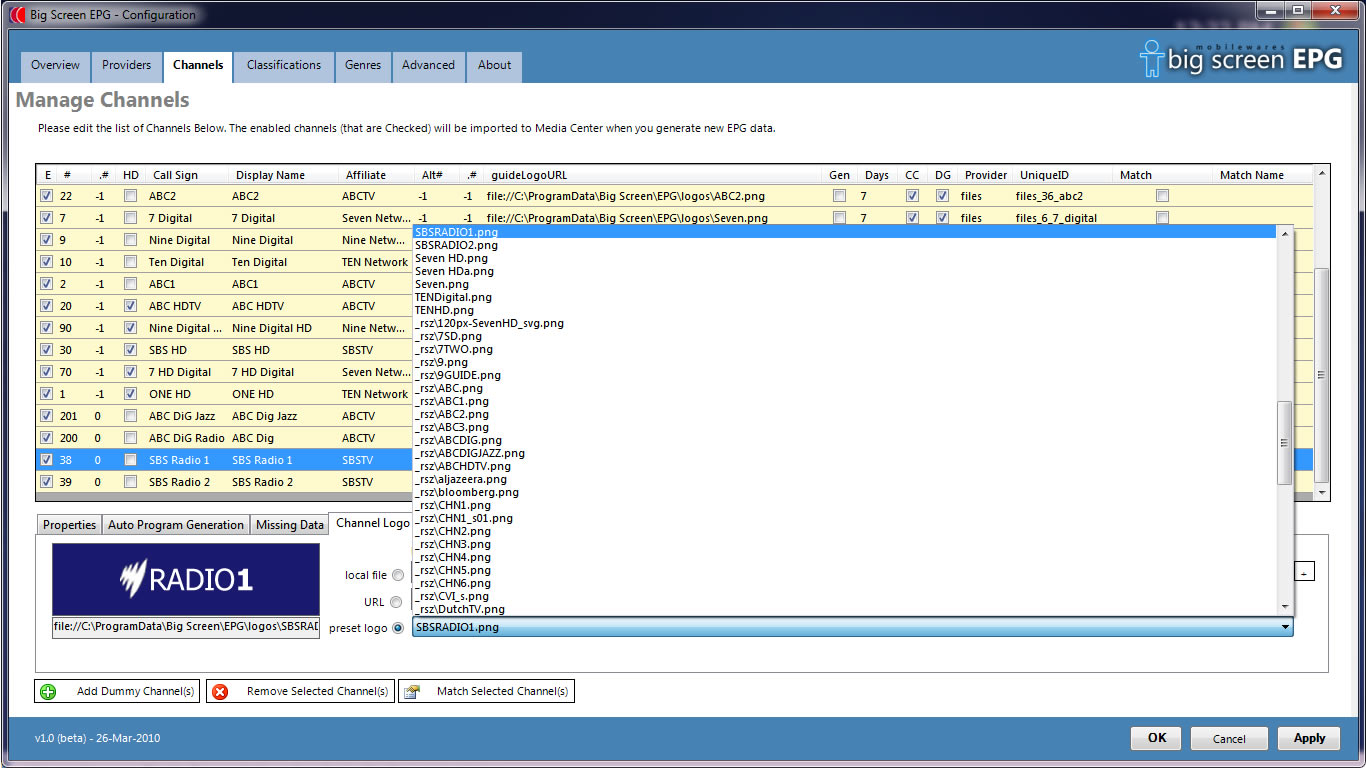Click Add Dummy Channel(s) button
Viewport: 1366px width, 768px height.
(117, 691)
